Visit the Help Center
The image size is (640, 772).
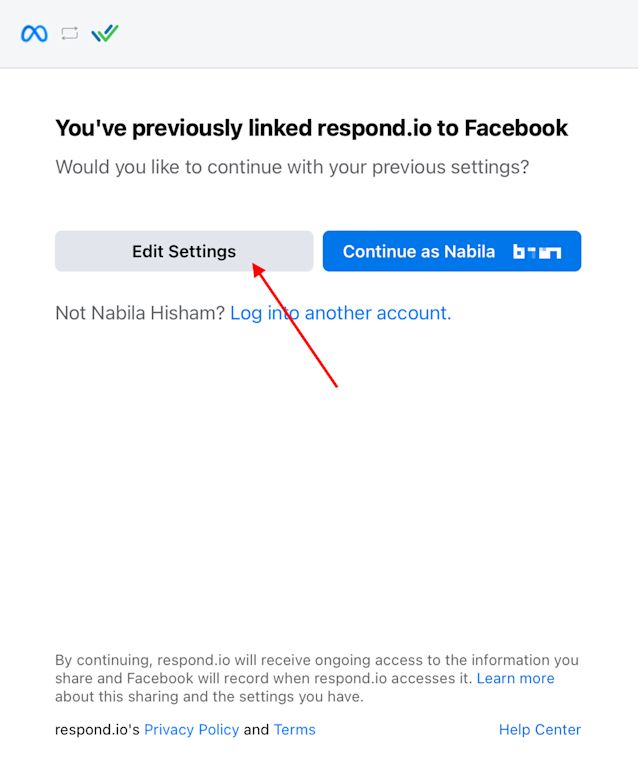click(x=540, y=730)
